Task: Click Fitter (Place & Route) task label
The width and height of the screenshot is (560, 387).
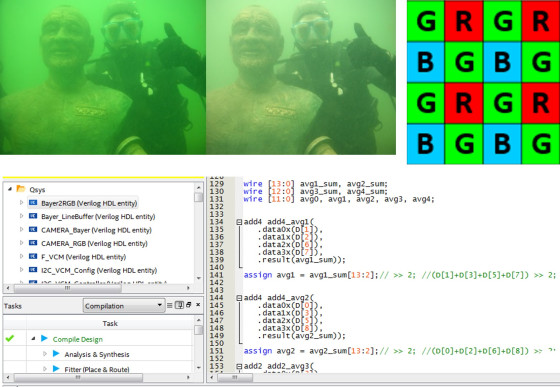Action: click(97, 369)
